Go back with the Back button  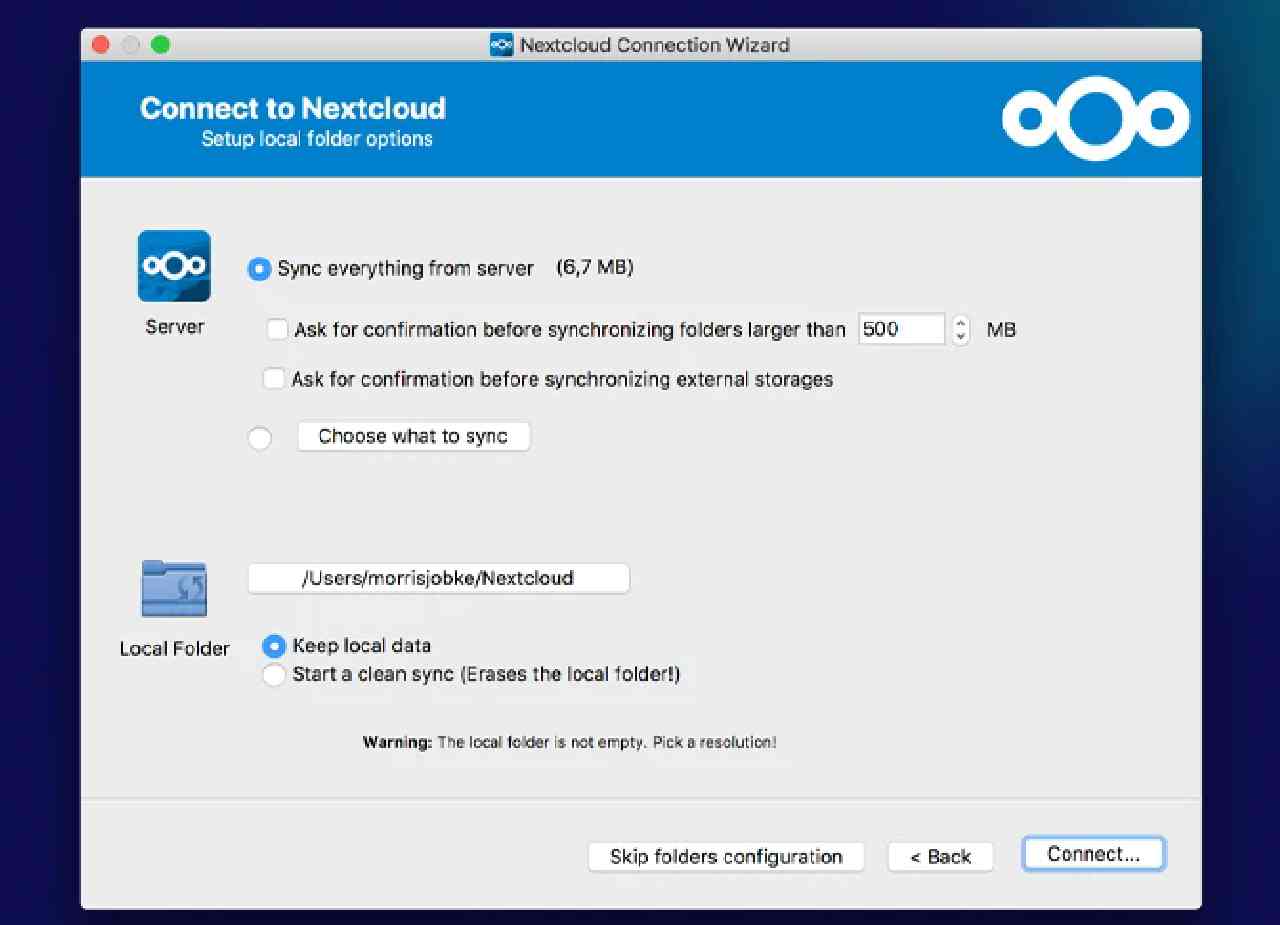(940, 857)
